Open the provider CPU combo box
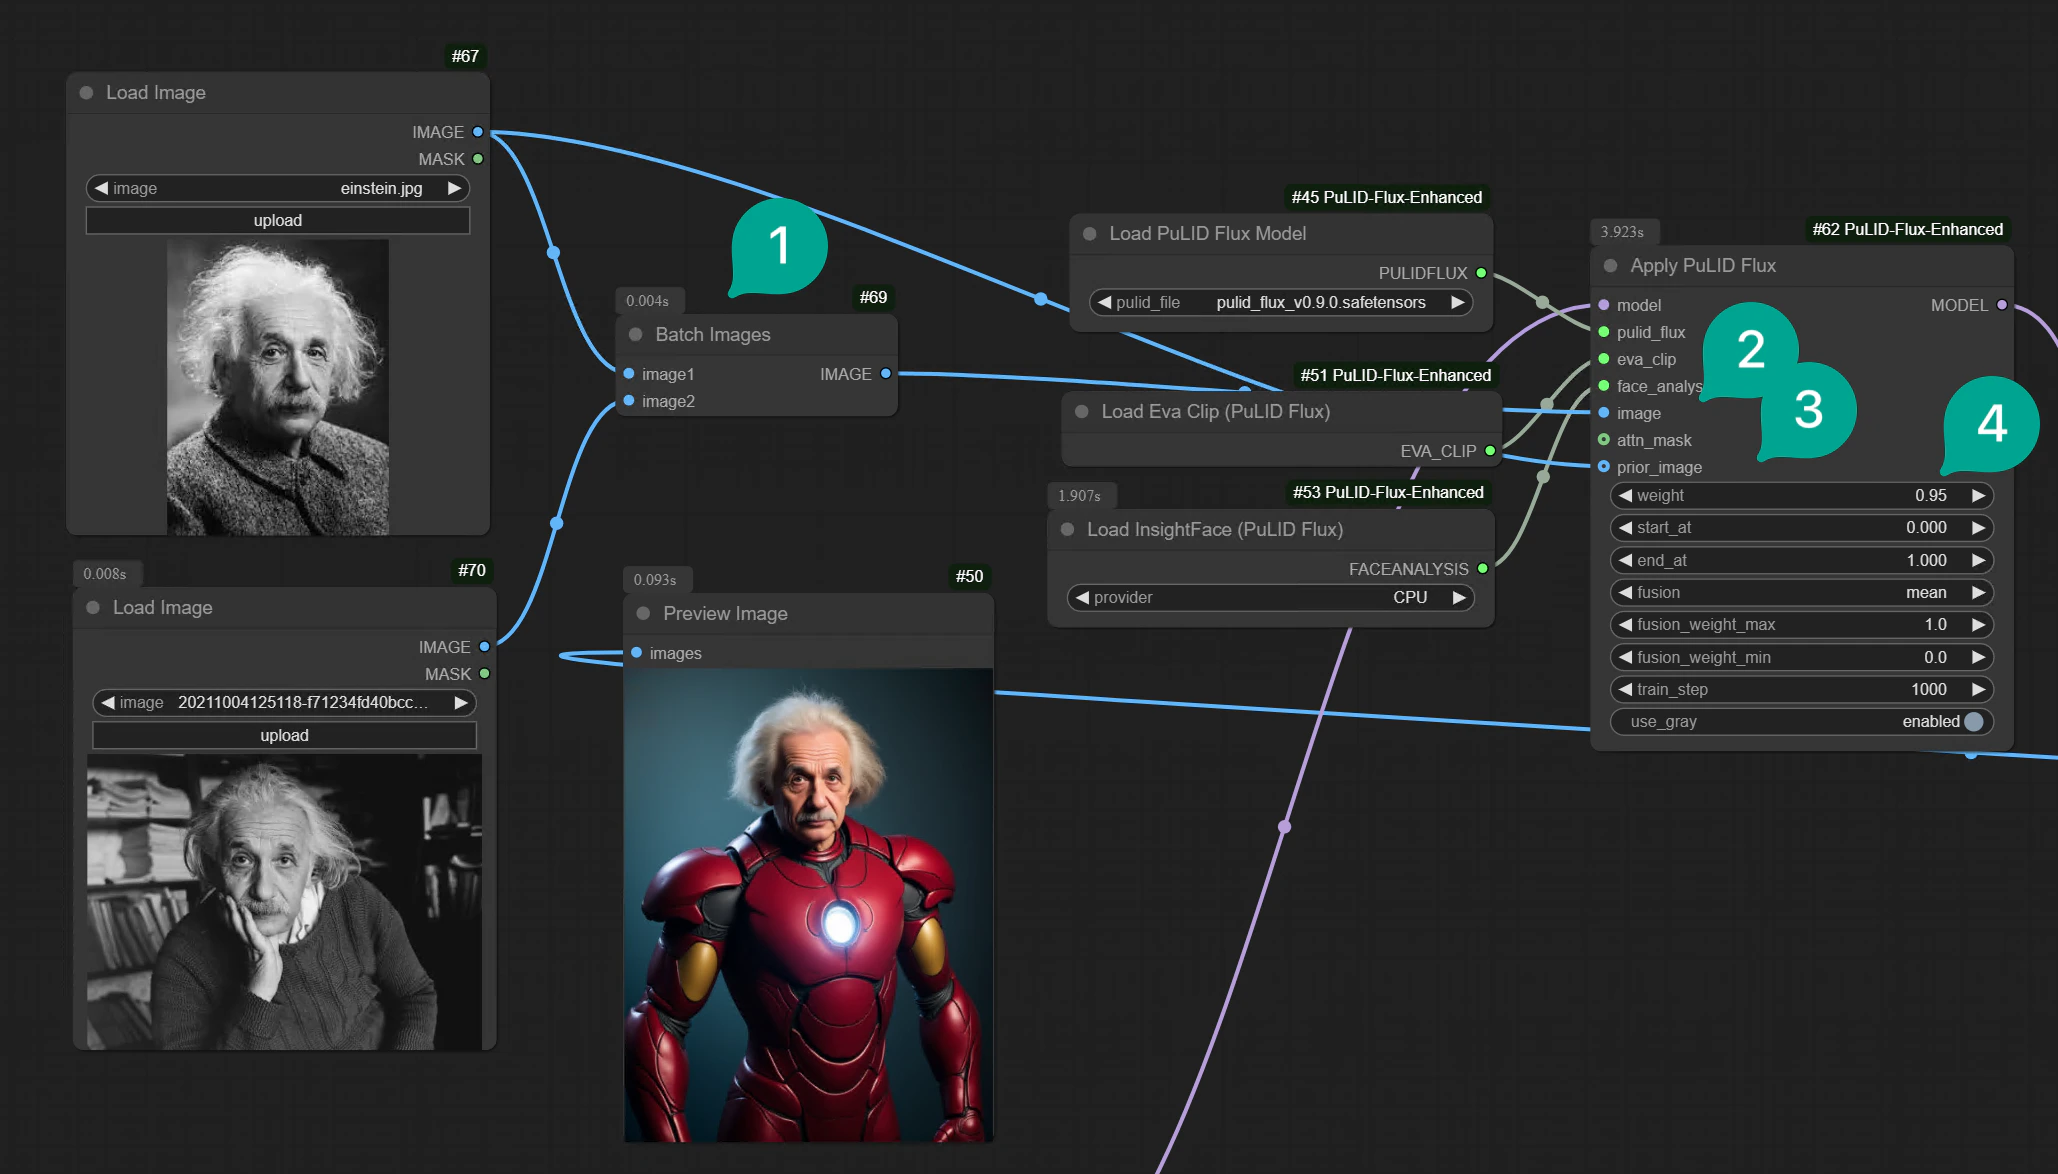The image size is (2058, 1174). click(x=1270, y=597)
